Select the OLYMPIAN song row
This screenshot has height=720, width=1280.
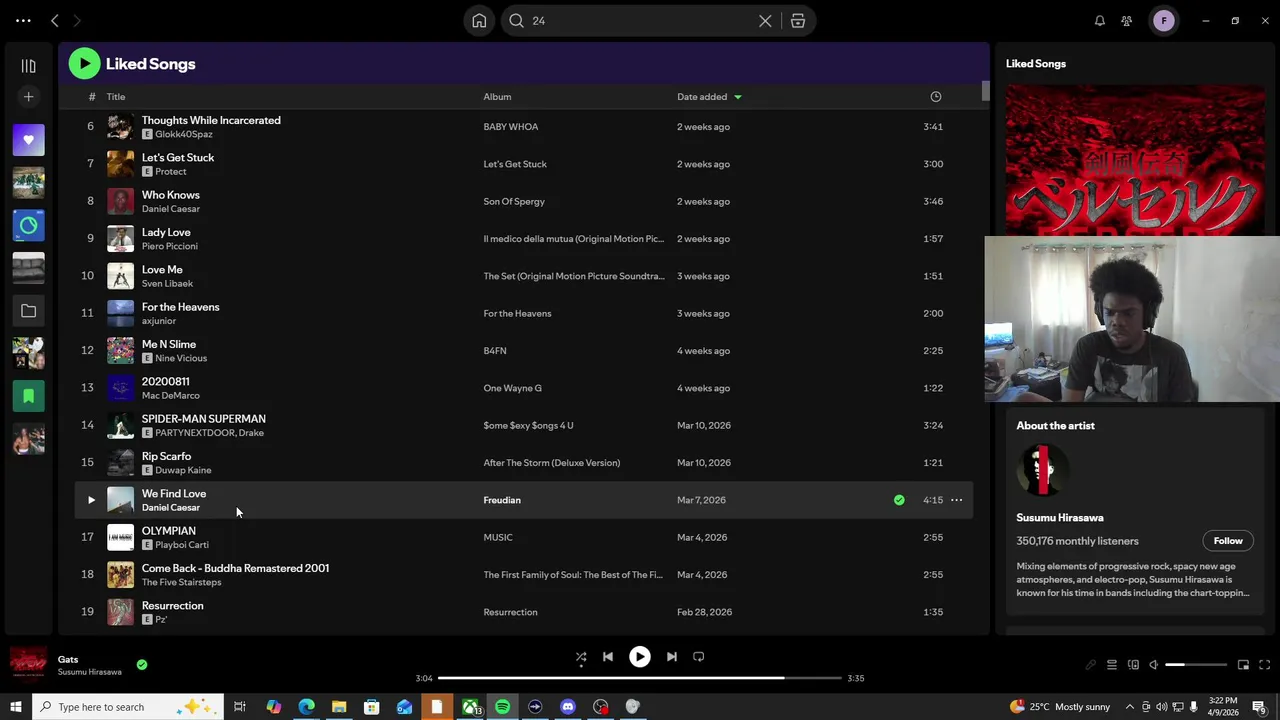[x=524, y=537]
